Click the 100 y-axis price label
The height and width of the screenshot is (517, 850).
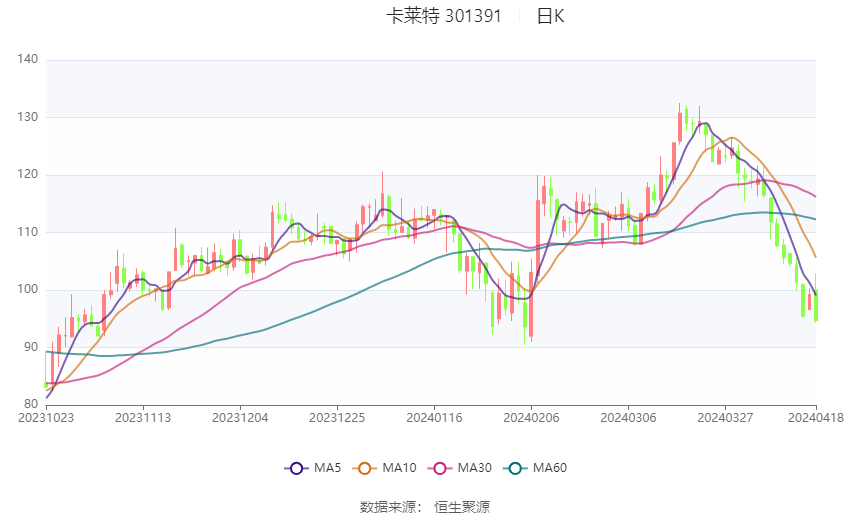28,290
